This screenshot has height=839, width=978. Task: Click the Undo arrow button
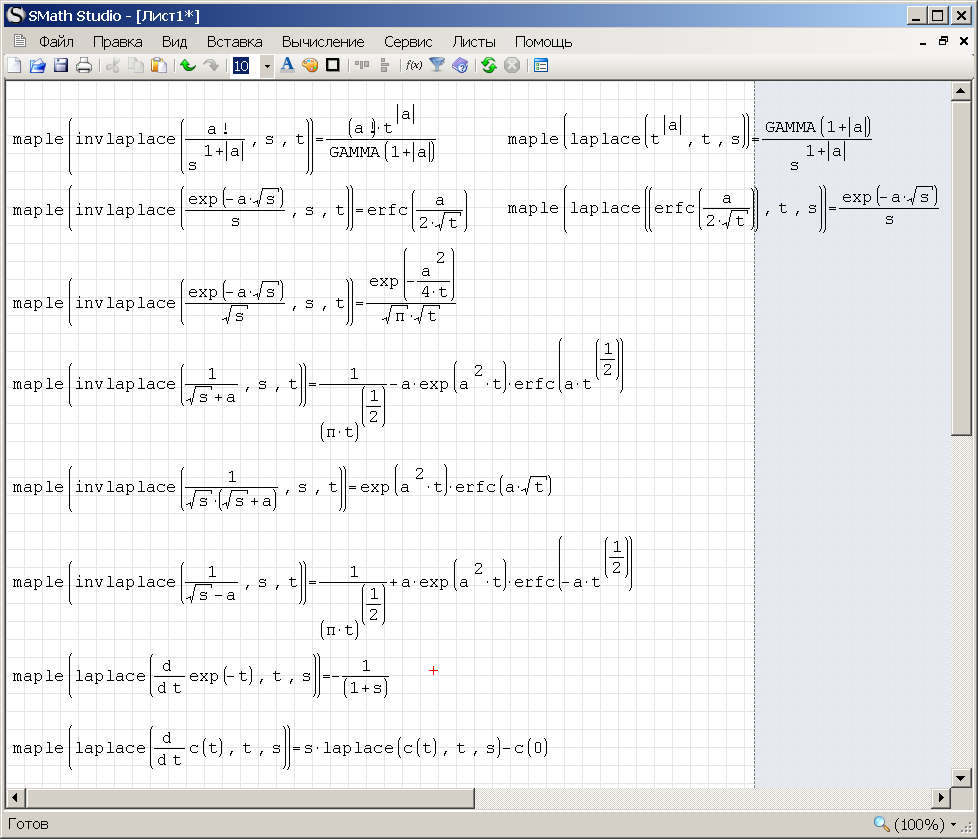coord(189,65)
